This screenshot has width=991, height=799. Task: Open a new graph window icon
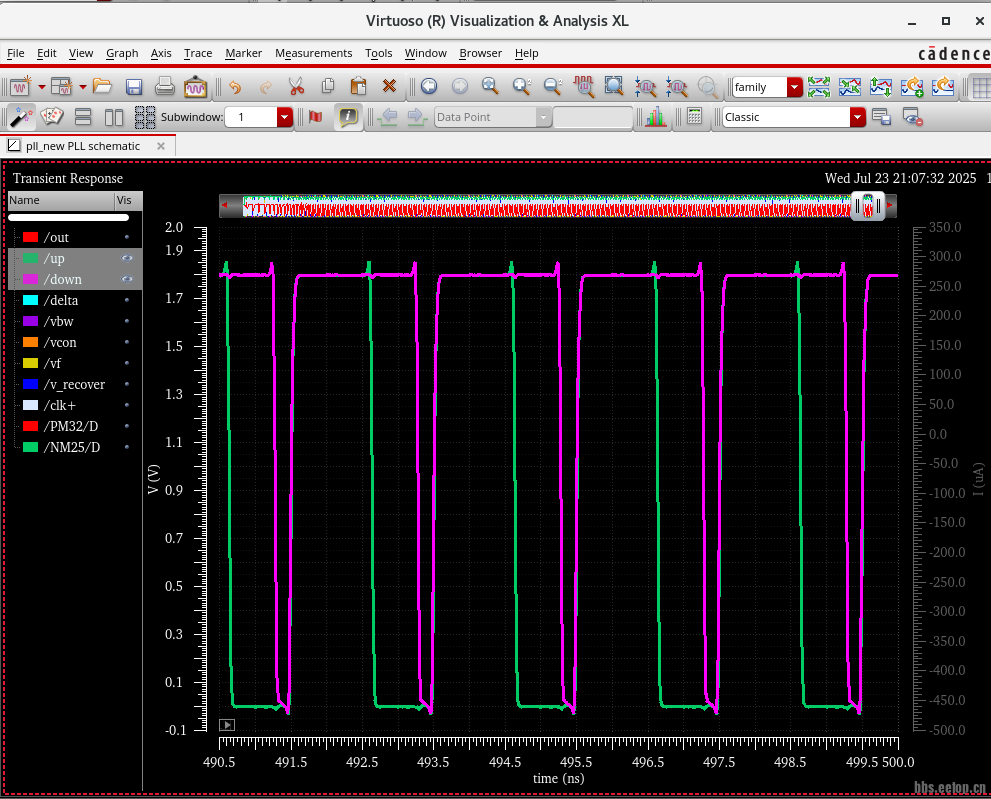click(21, 86)
